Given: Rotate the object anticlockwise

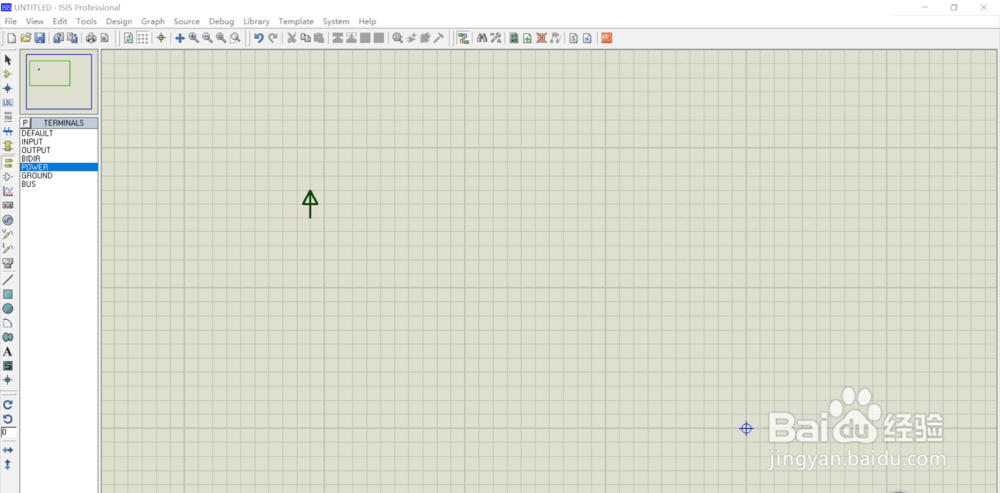Looking at the screenshot, I should point(8,419).
